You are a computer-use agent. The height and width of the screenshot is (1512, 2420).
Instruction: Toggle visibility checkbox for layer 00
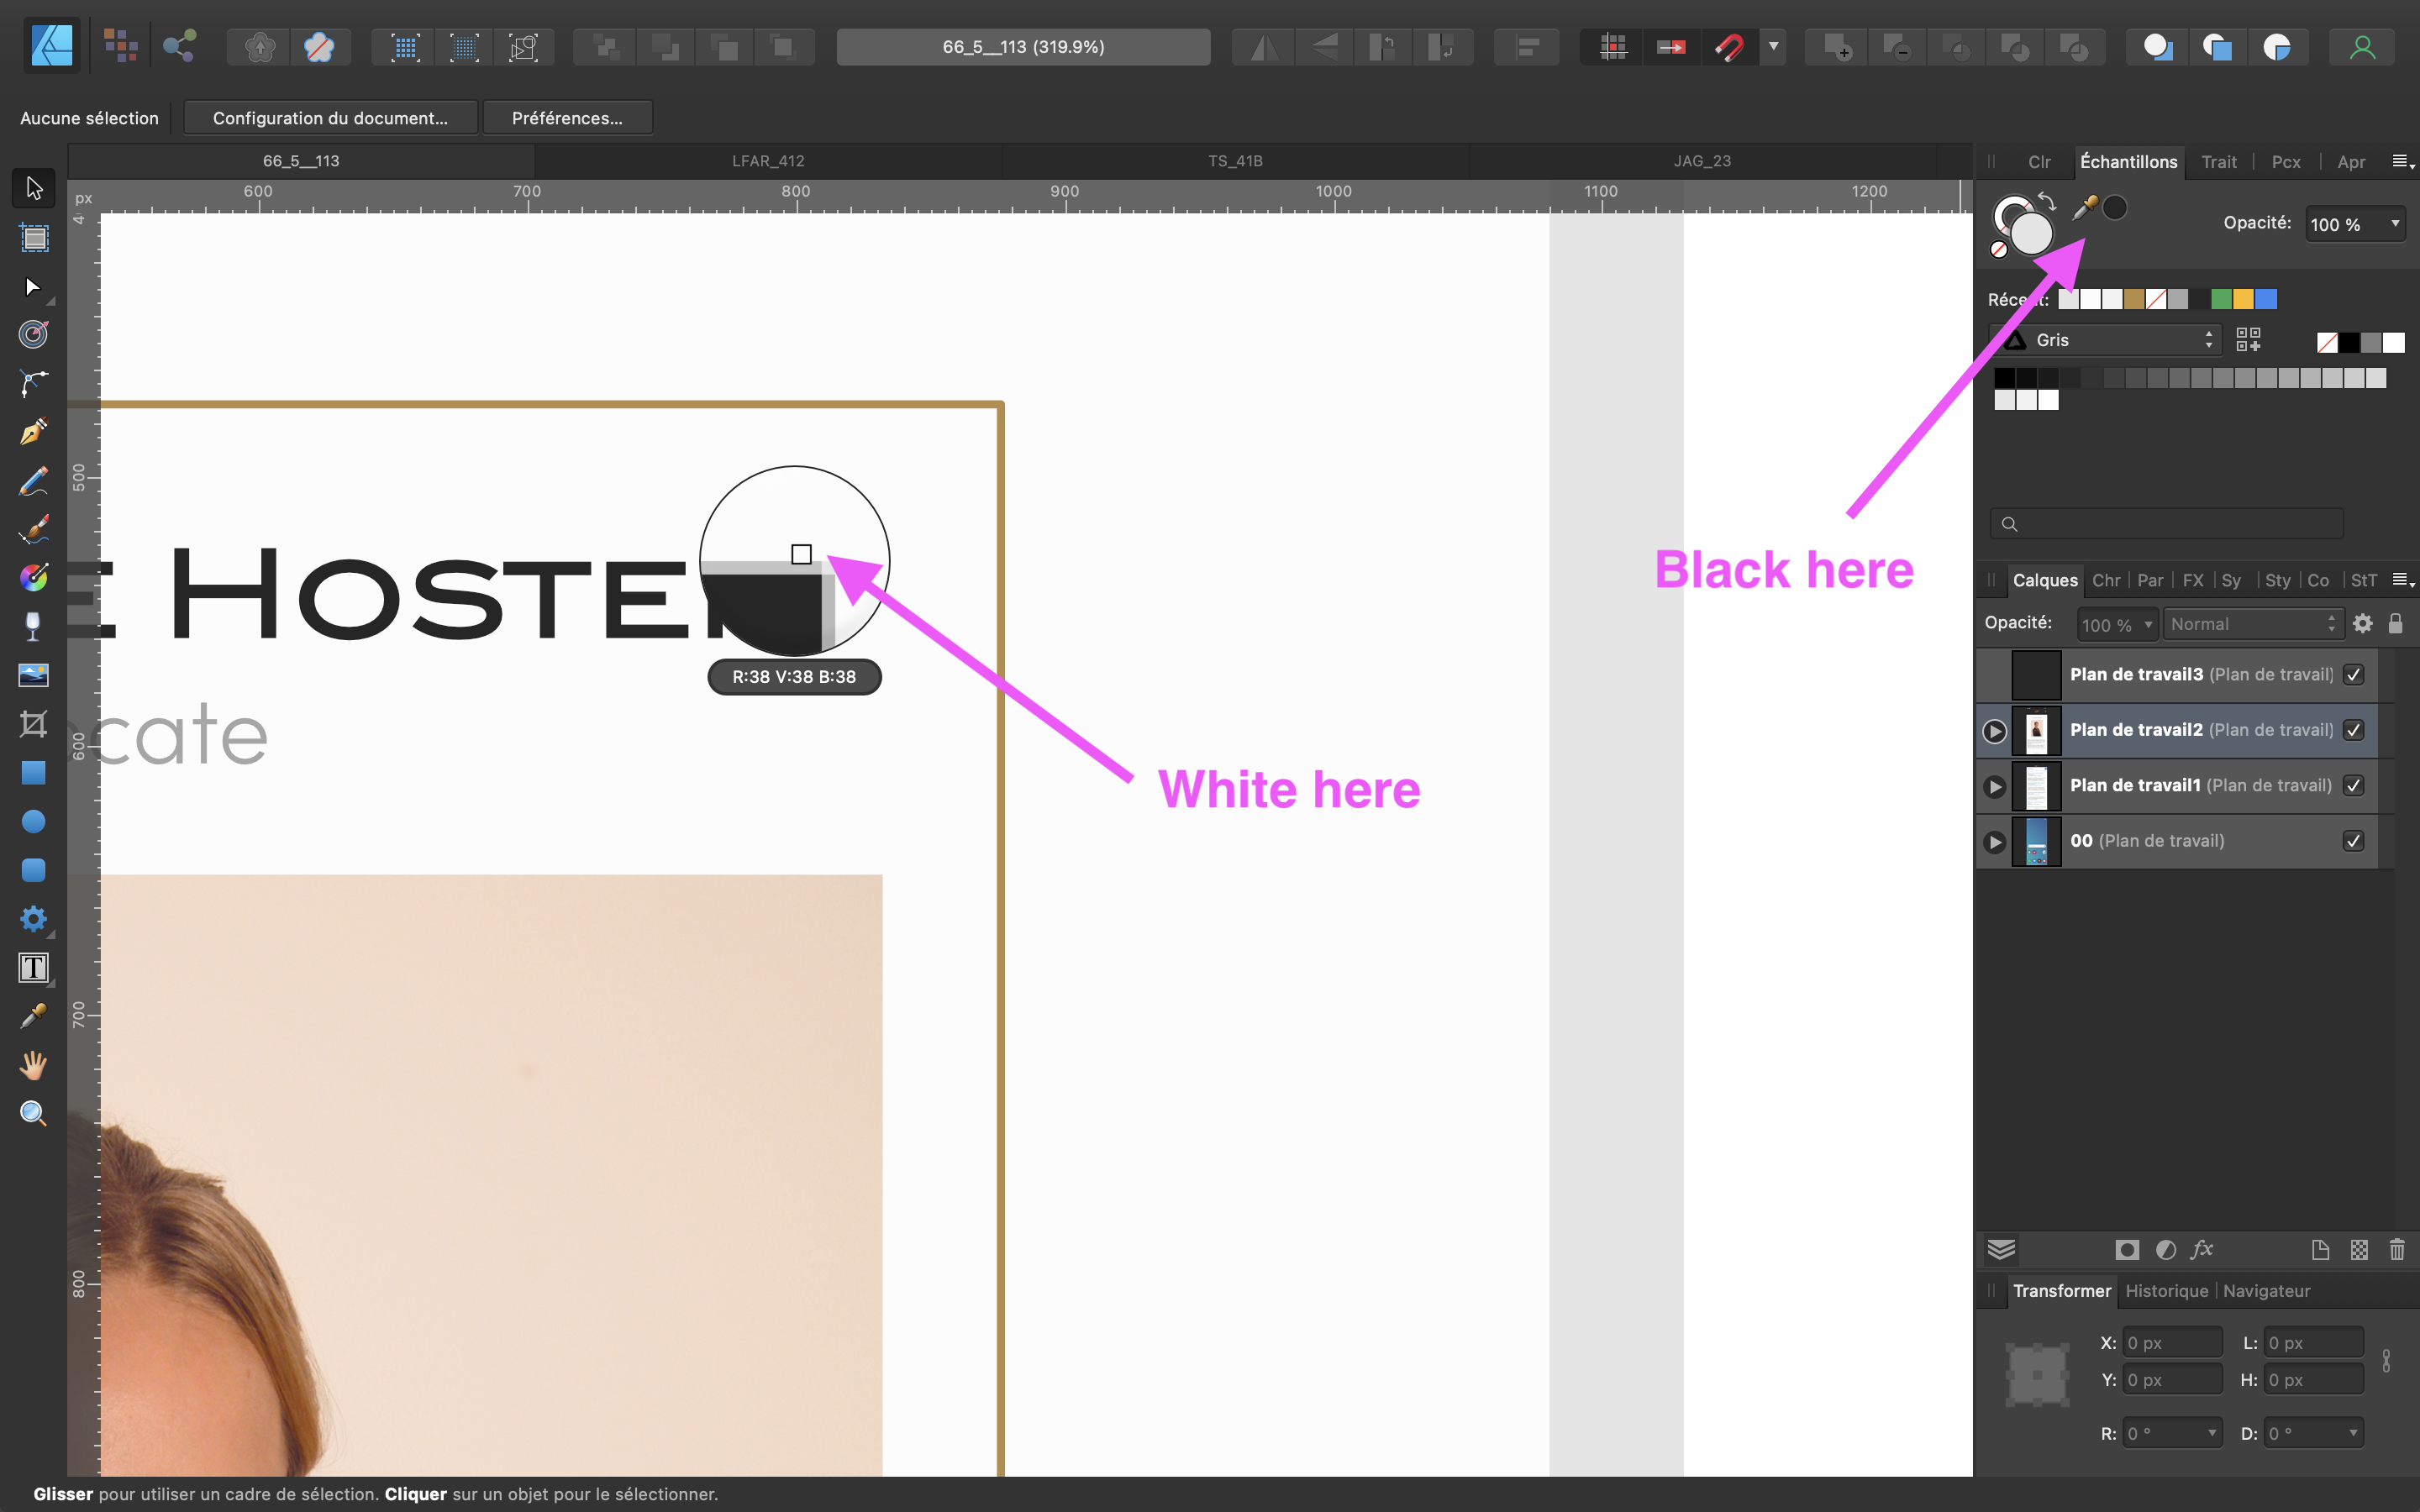(2353, 841)
